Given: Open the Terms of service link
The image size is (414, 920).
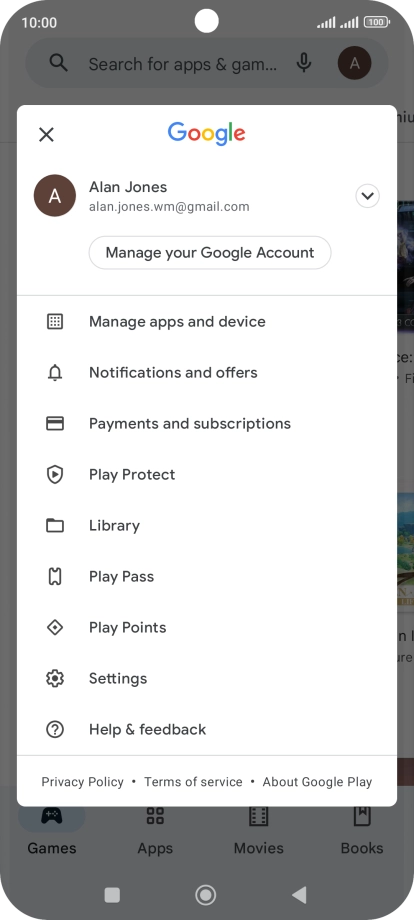Looking at the screenshot, I should tap(194, 782).
